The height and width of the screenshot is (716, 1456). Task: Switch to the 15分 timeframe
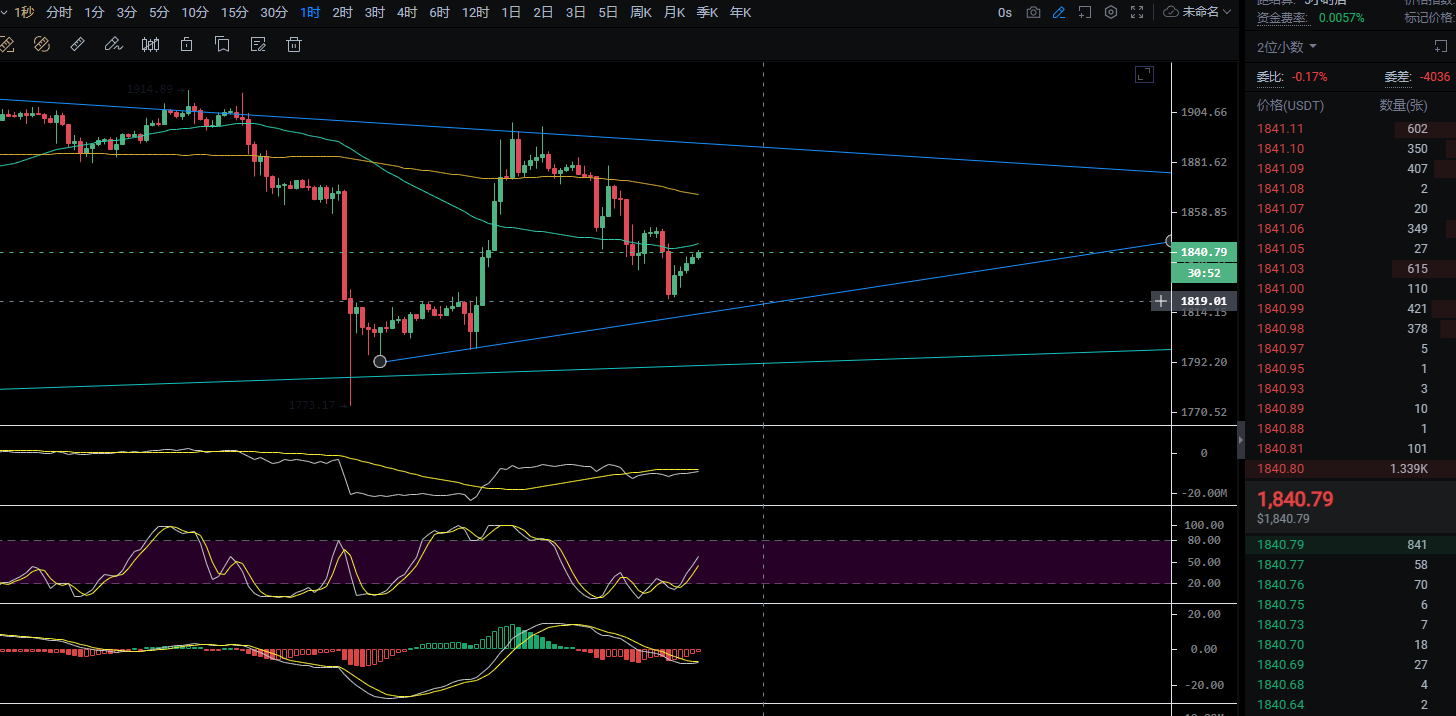234,12
